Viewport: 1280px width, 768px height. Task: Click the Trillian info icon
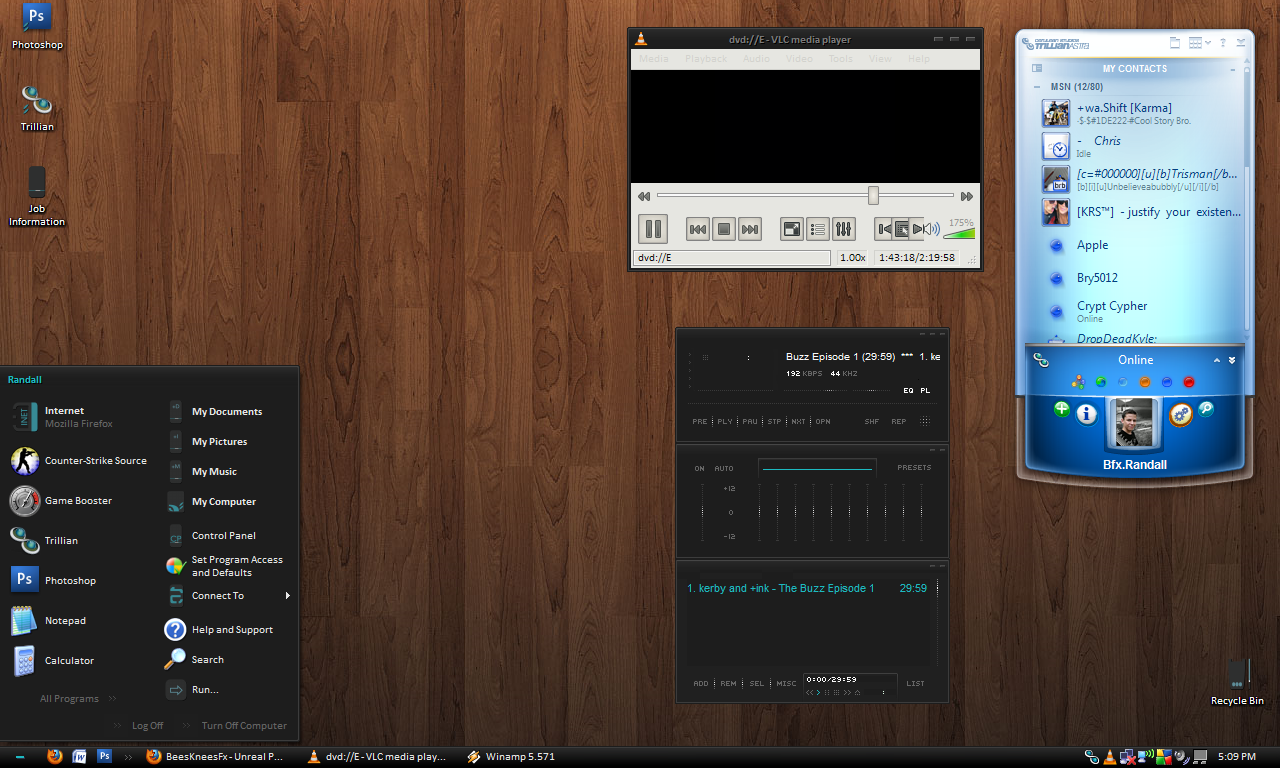tap(1087, 414)
